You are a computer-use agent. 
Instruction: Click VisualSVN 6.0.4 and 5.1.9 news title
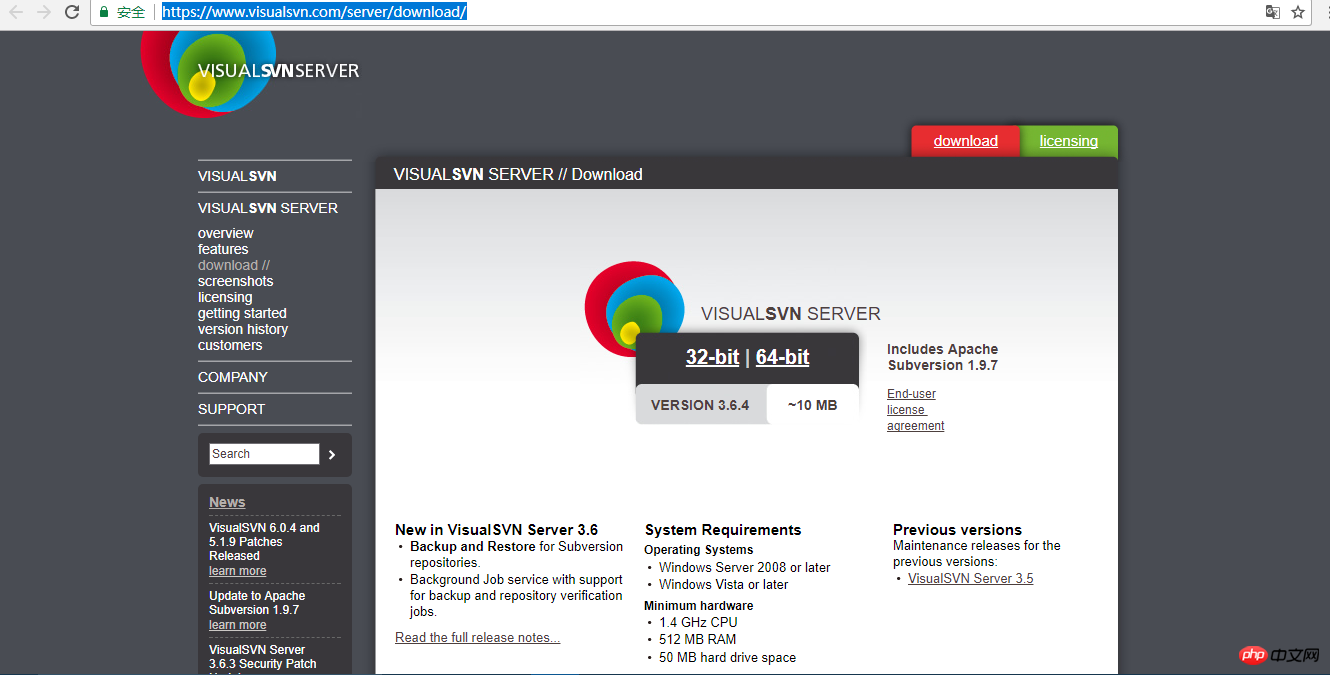point(264,542)
